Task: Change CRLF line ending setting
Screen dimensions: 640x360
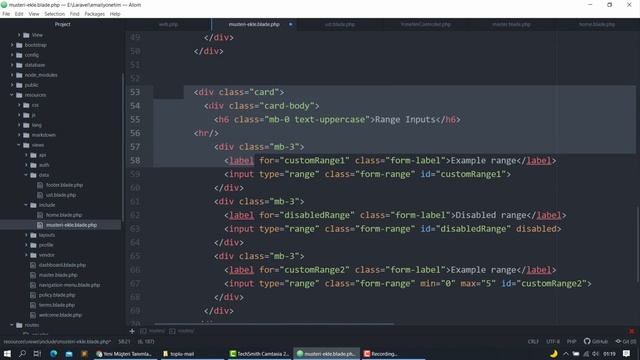Action: click(x=533, y=342)
